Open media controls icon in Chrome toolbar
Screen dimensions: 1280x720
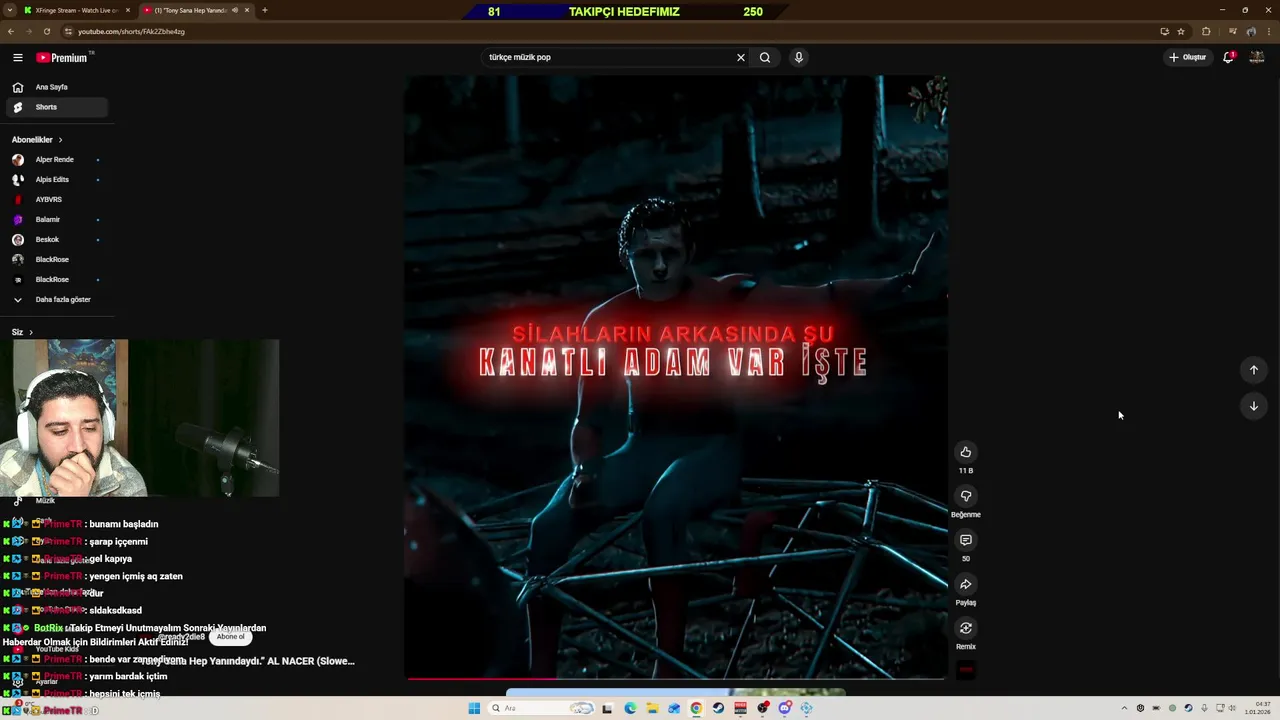1234,31
